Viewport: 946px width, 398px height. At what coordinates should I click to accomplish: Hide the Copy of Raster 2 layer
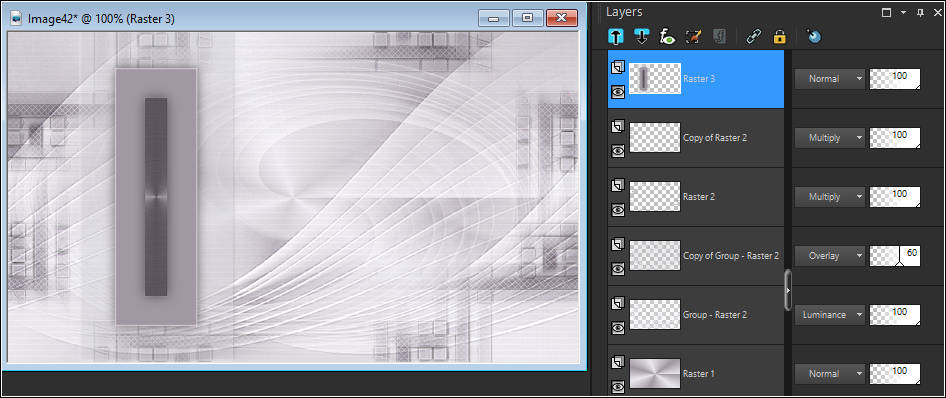[x=618, y=151]
